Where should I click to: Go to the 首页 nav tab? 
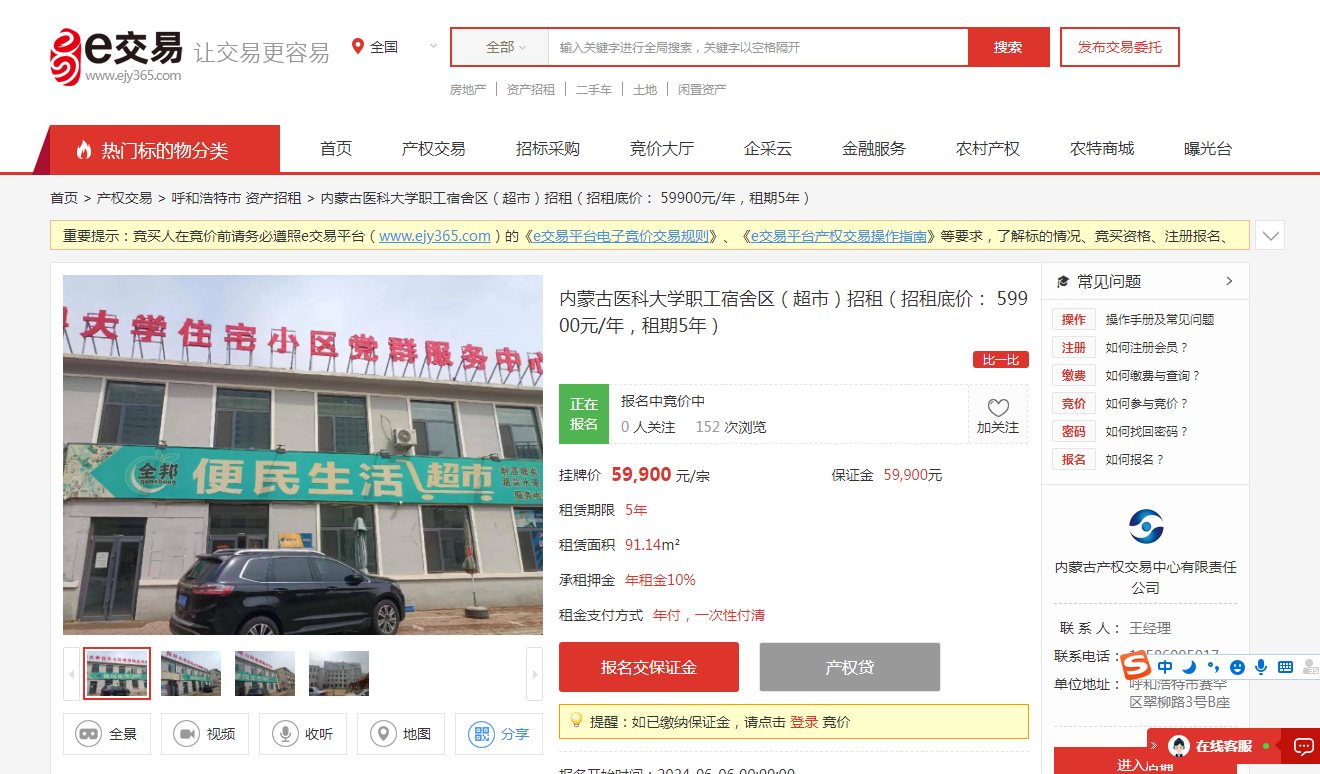coord(336,149)
